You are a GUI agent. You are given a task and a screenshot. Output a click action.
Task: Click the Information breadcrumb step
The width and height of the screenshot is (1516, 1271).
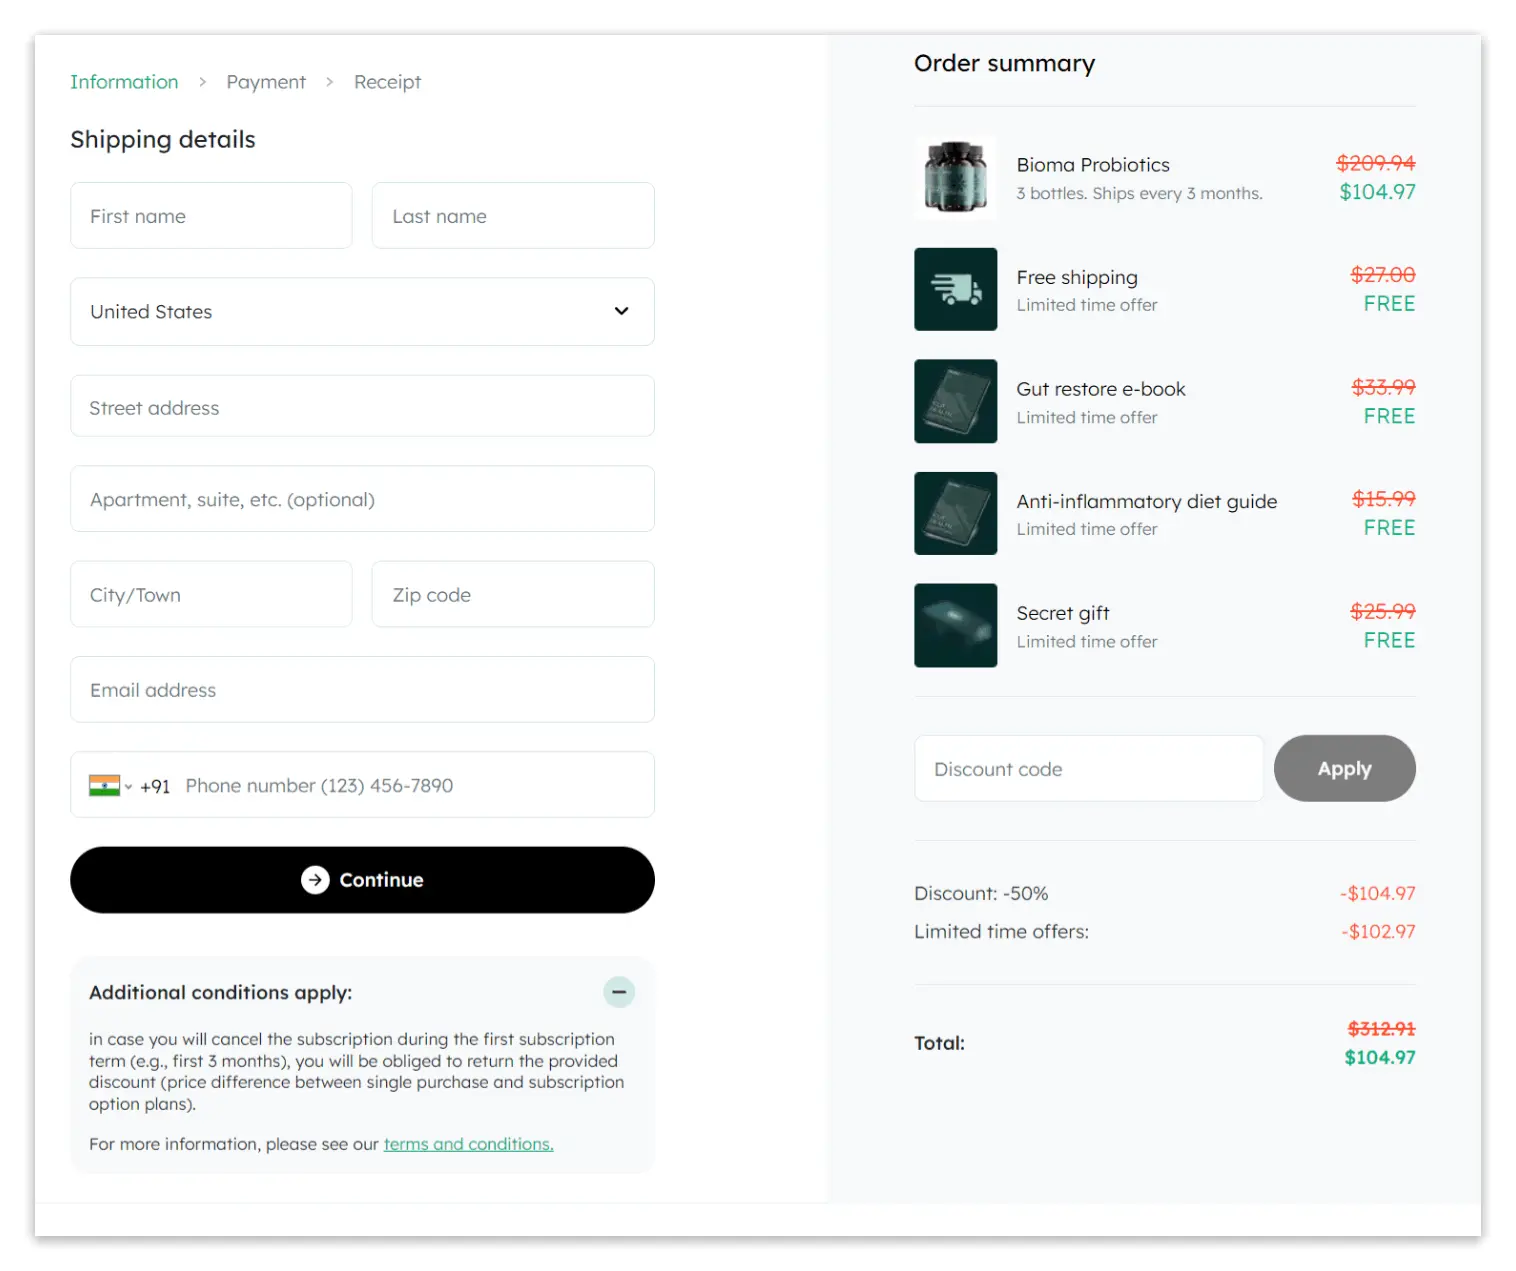(124, 82)
